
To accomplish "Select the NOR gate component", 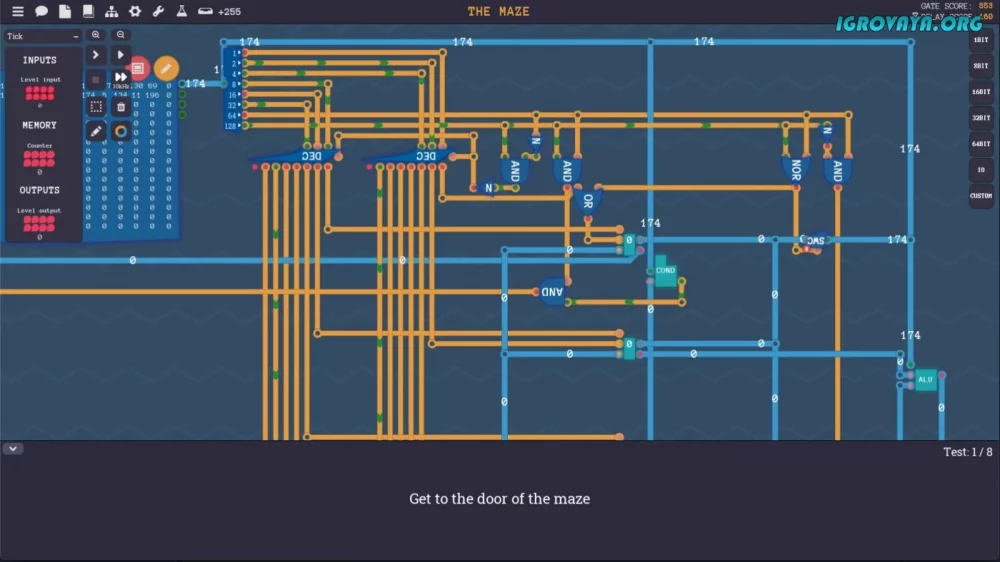I will (x=796, y=170).
